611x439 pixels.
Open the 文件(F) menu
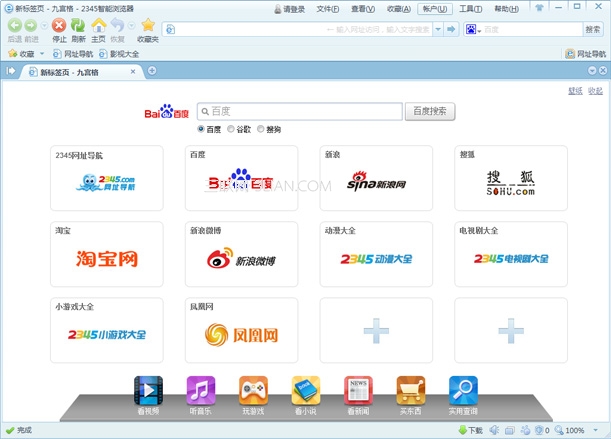click(x=328, y=9)
